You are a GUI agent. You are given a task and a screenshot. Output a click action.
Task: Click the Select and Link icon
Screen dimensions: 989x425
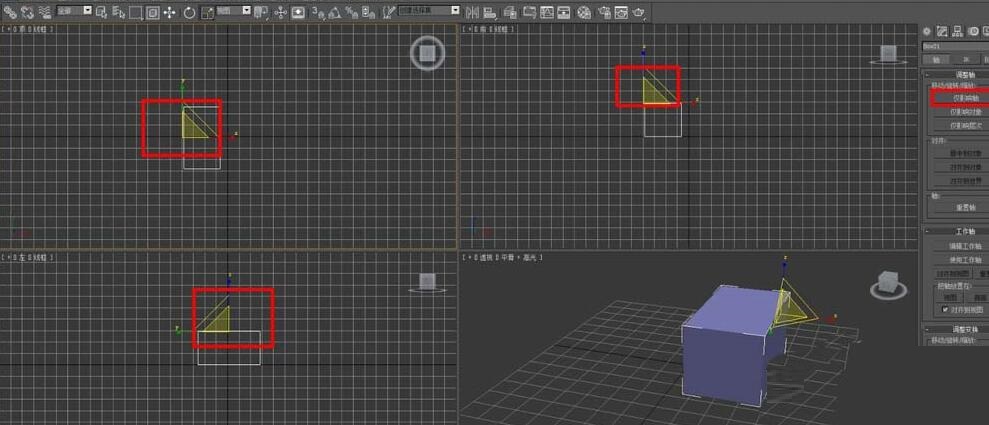click(10, 12)
